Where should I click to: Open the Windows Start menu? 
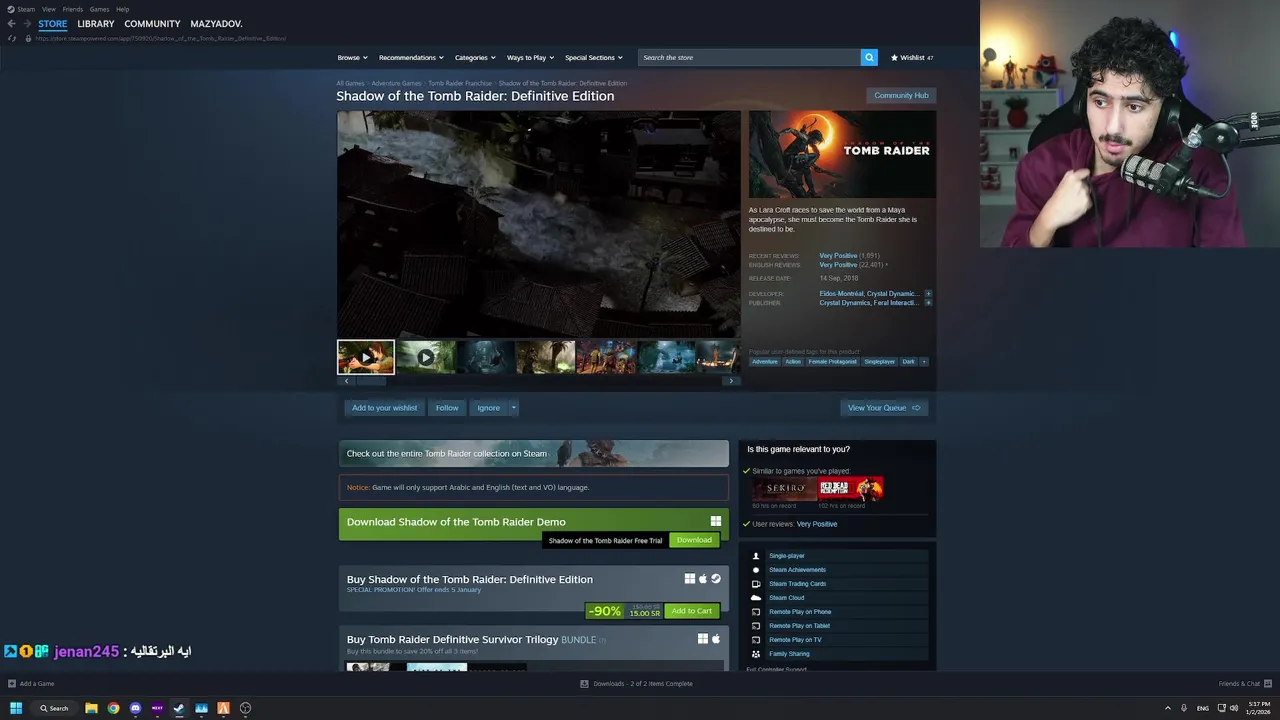16,708
